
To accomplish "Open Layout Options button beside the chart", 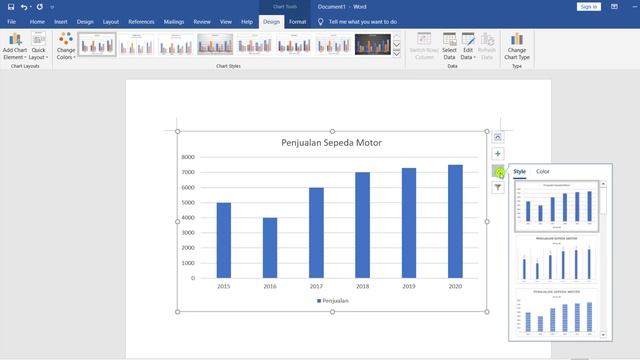I will tap(498, 137).
